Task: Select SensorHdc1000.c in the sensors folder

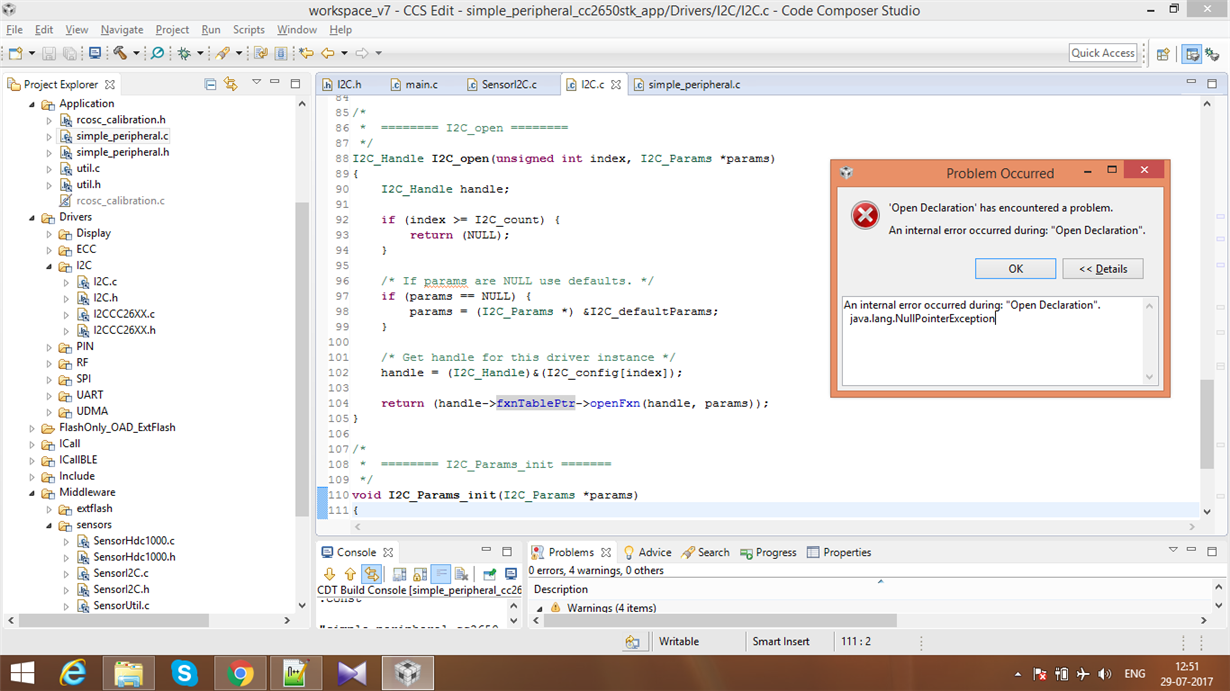Action: 134,541
